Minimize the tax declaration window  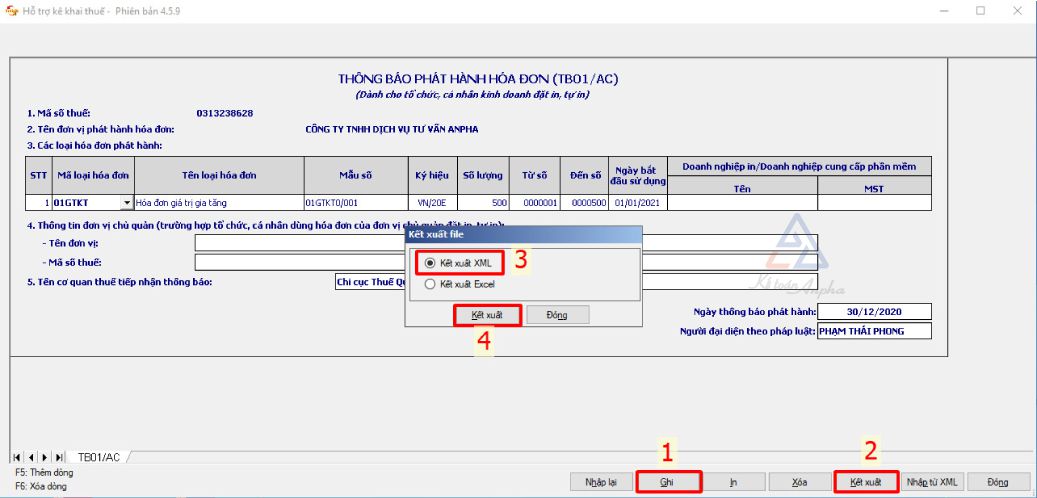(x=942, y=10)
